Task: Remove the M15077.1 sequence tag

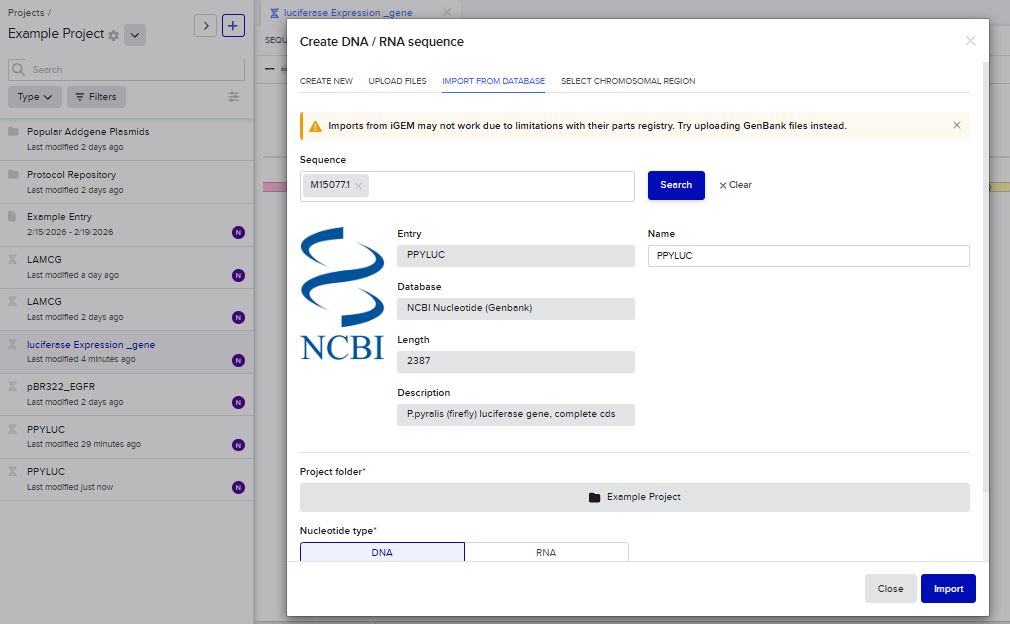Action: pos(358,185)
